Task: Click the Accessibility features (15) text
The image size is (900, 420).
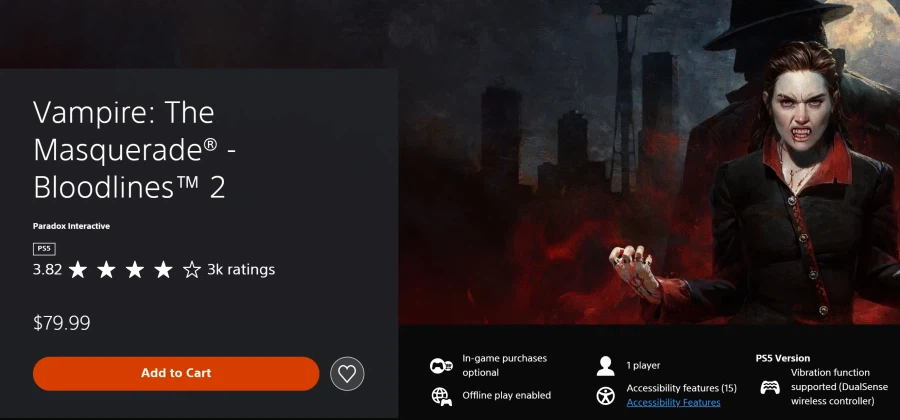Action: (x=681, y=388)
